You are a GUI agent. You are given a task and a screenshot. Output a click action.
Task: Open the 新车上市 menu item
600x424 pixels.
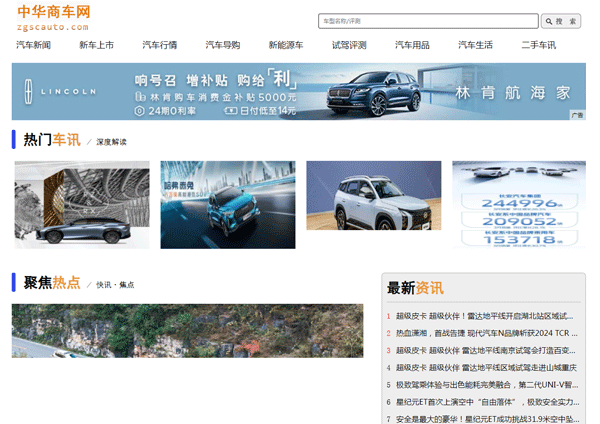96,45
